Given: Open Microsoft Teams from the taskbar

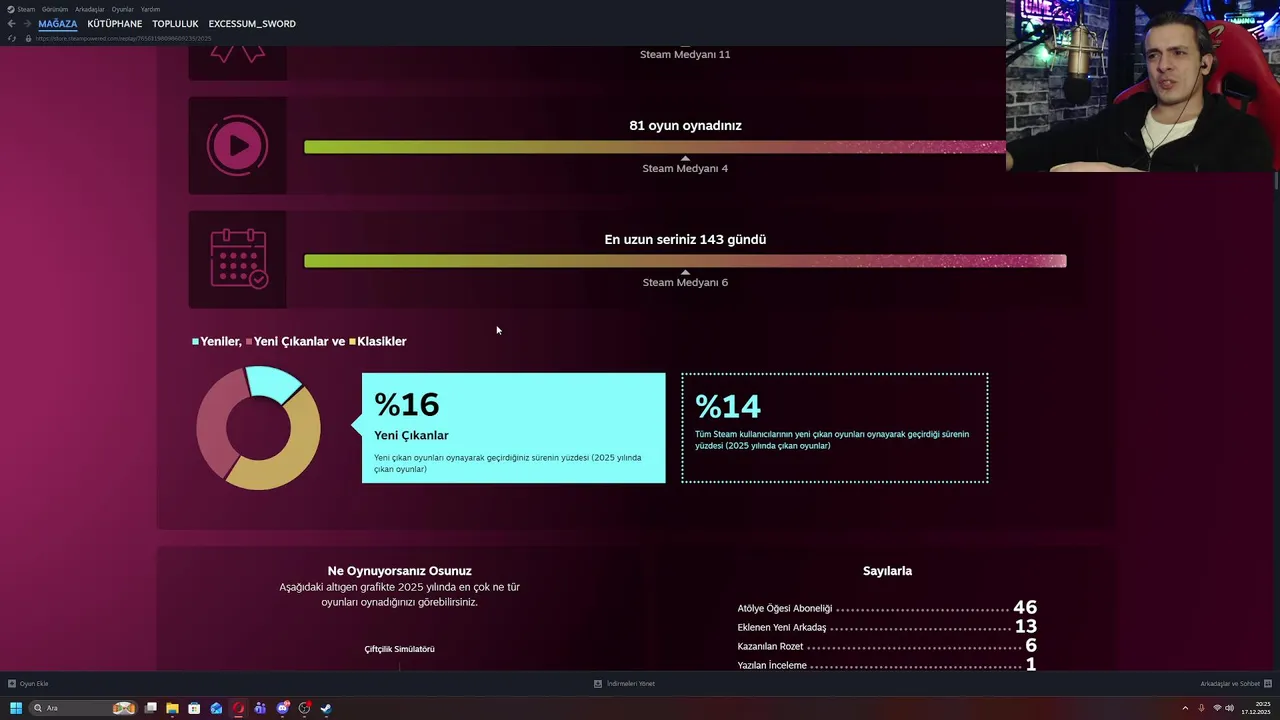Looking at the screenshot, I should pyautogui.click(x=260, y=708).
